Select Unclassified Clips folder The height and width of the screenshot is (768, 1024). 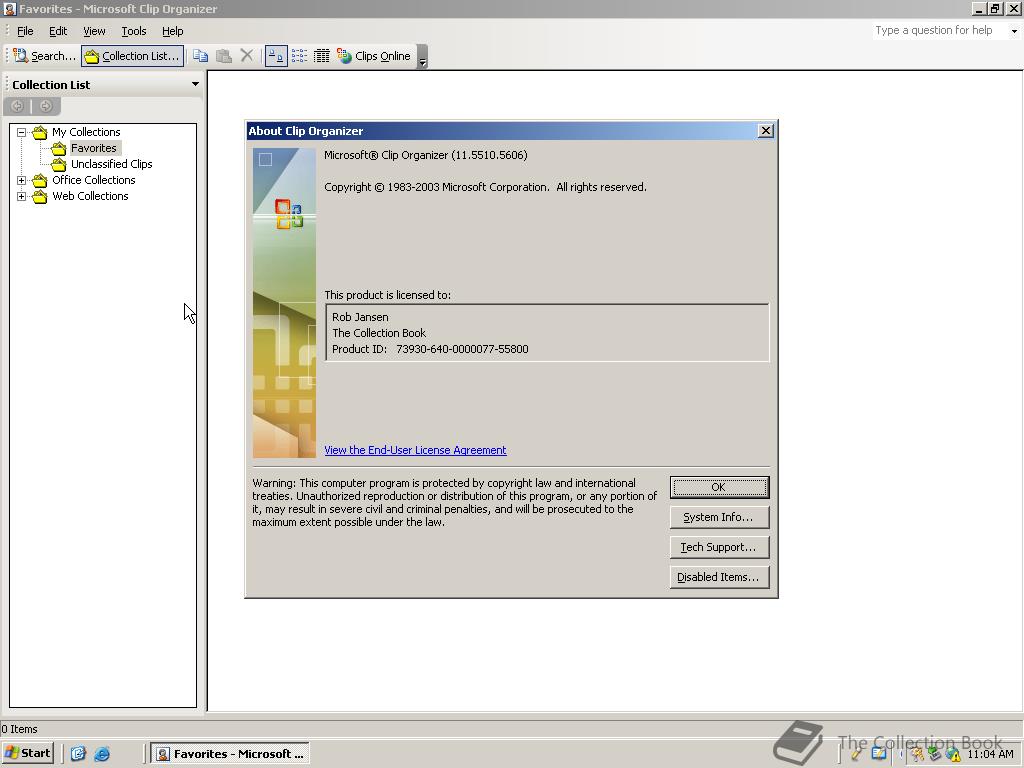click(x=111, y=164)
